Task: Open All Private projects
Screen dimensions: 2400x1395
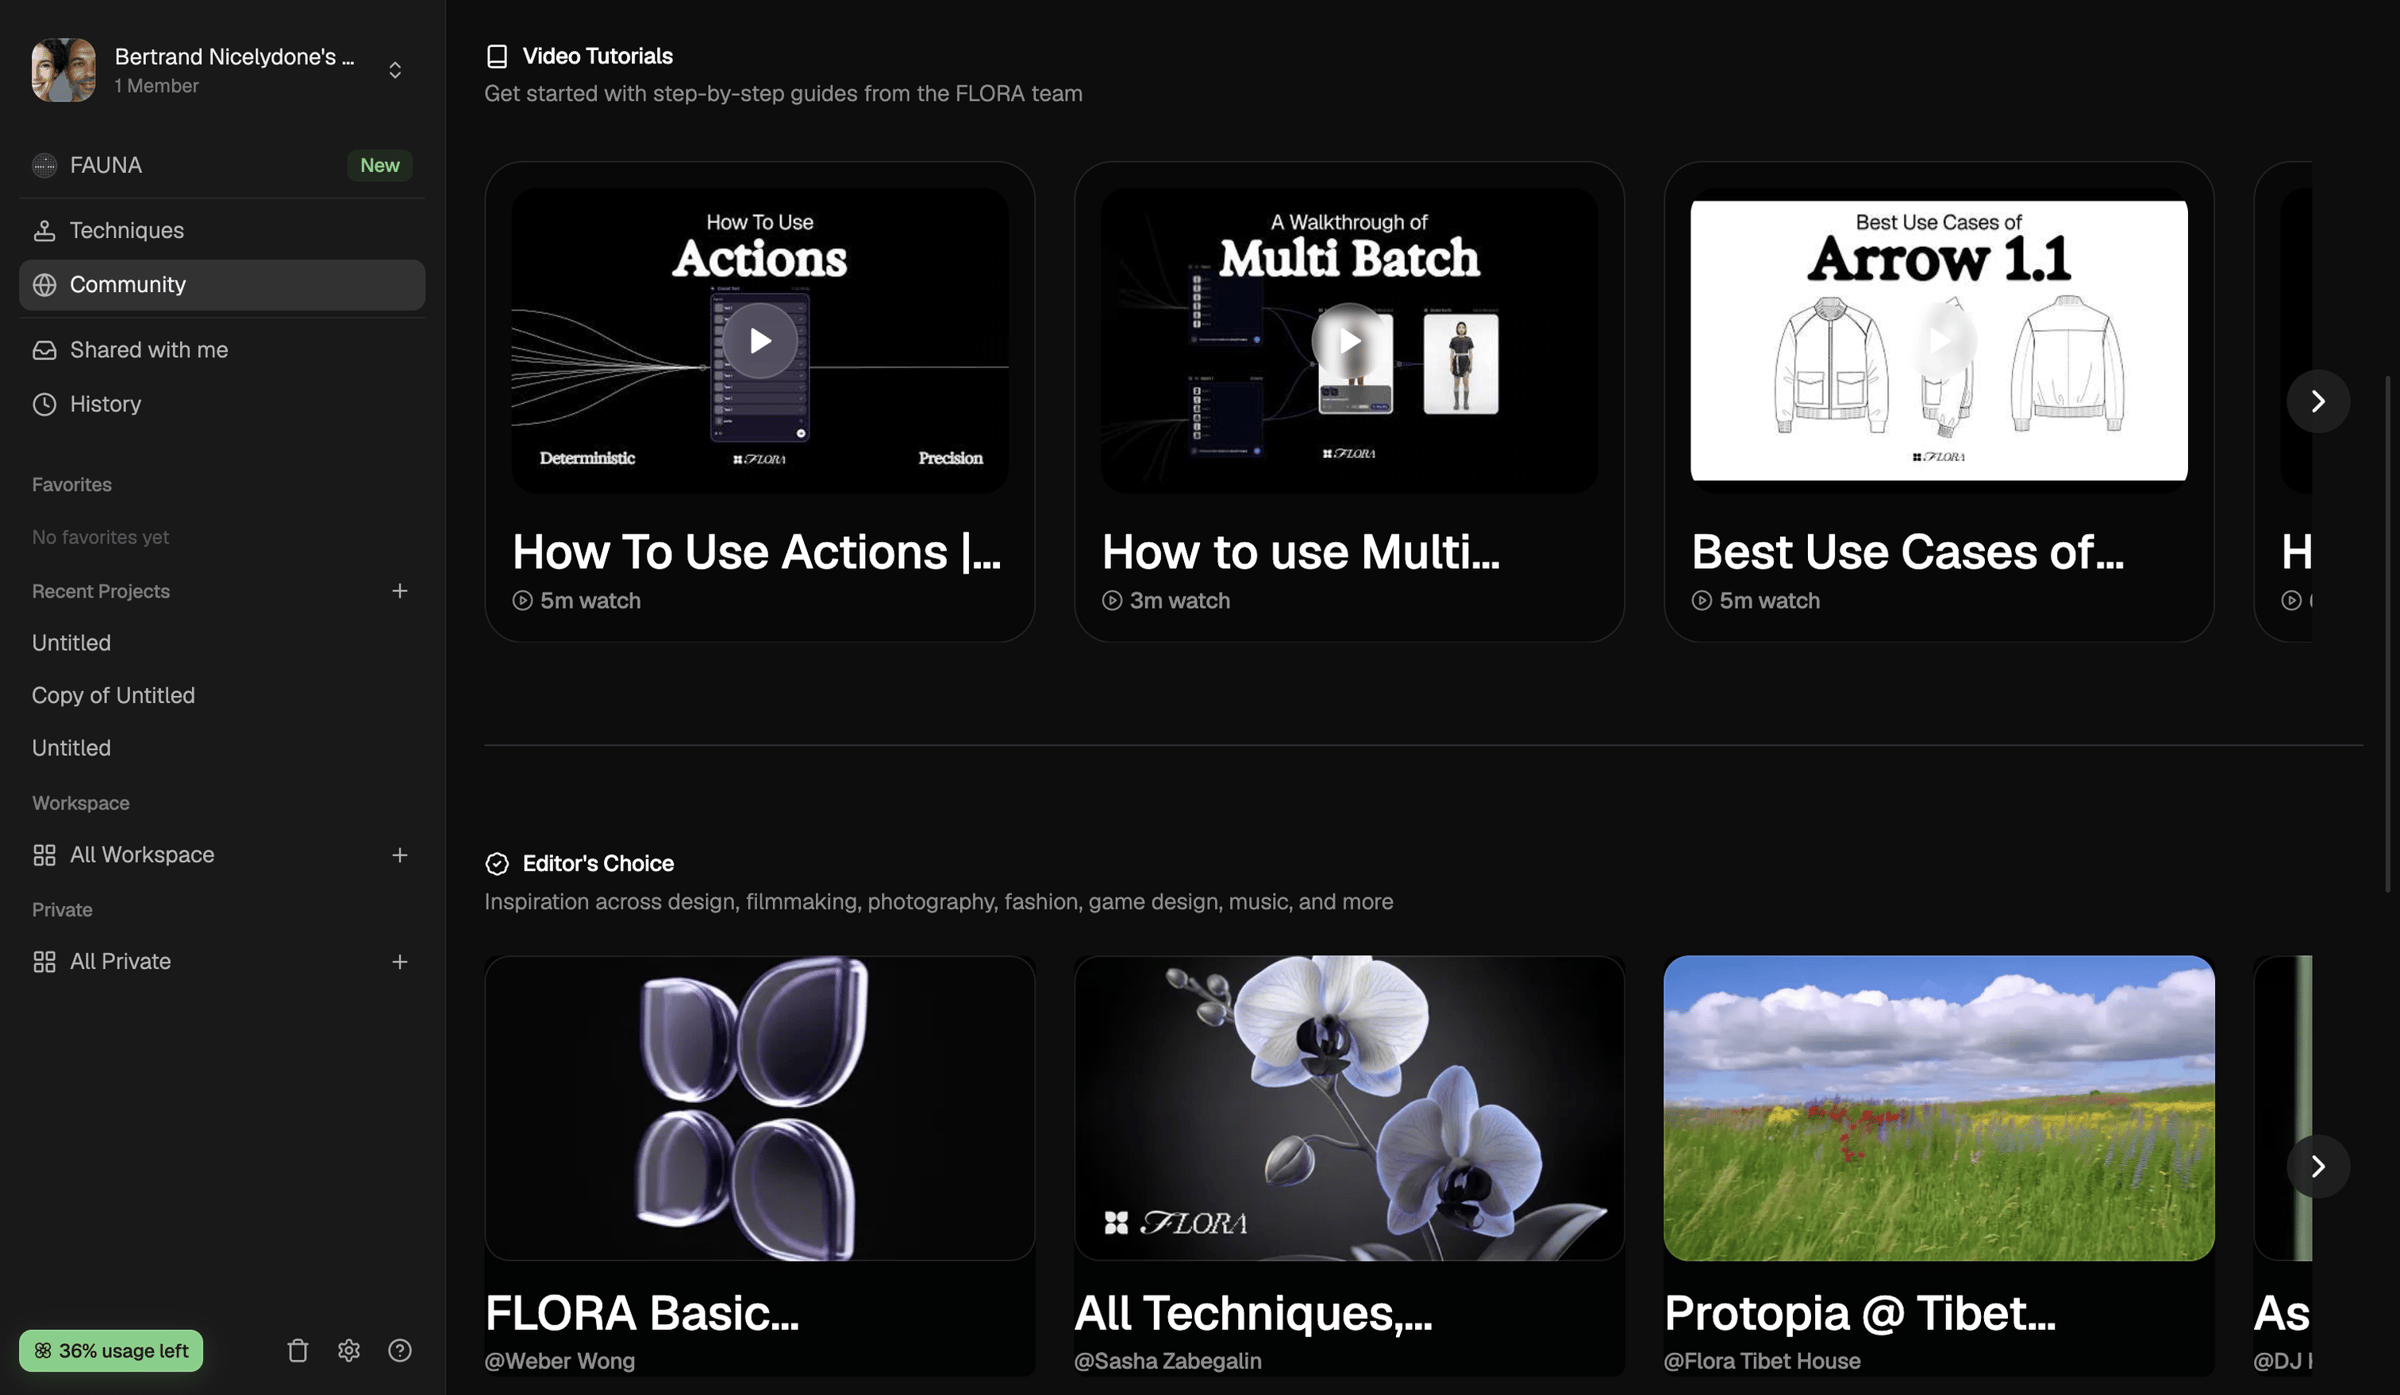Action: (x=120, y=962)
